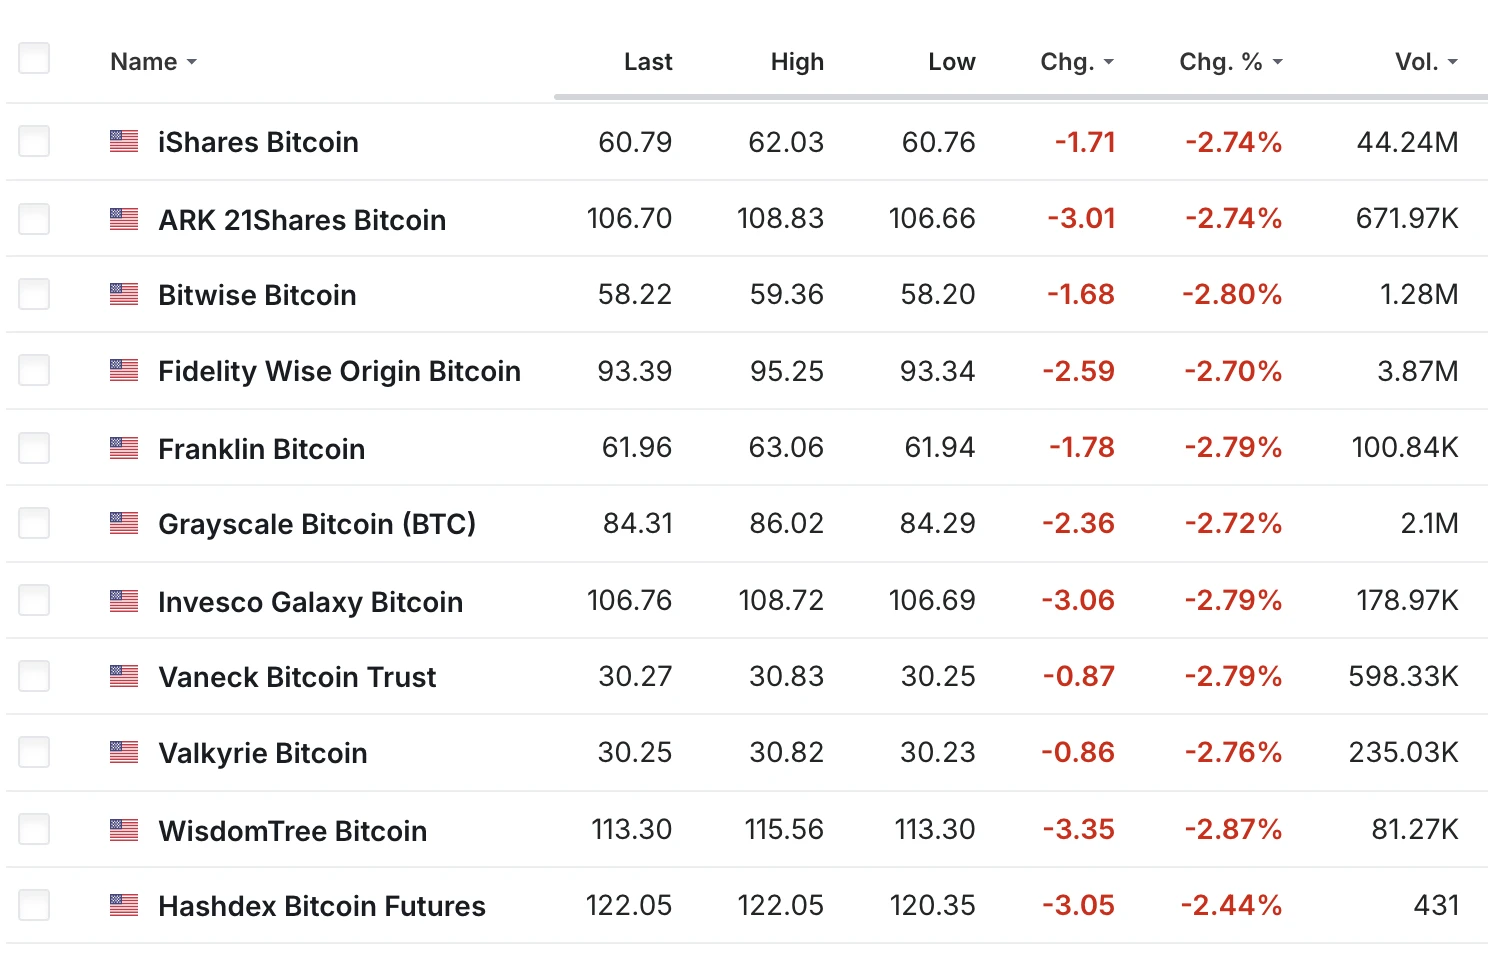
Task: Enable the checkbox for the Invesco Galaxy Bitcoin row
Action: click(34, 601)
